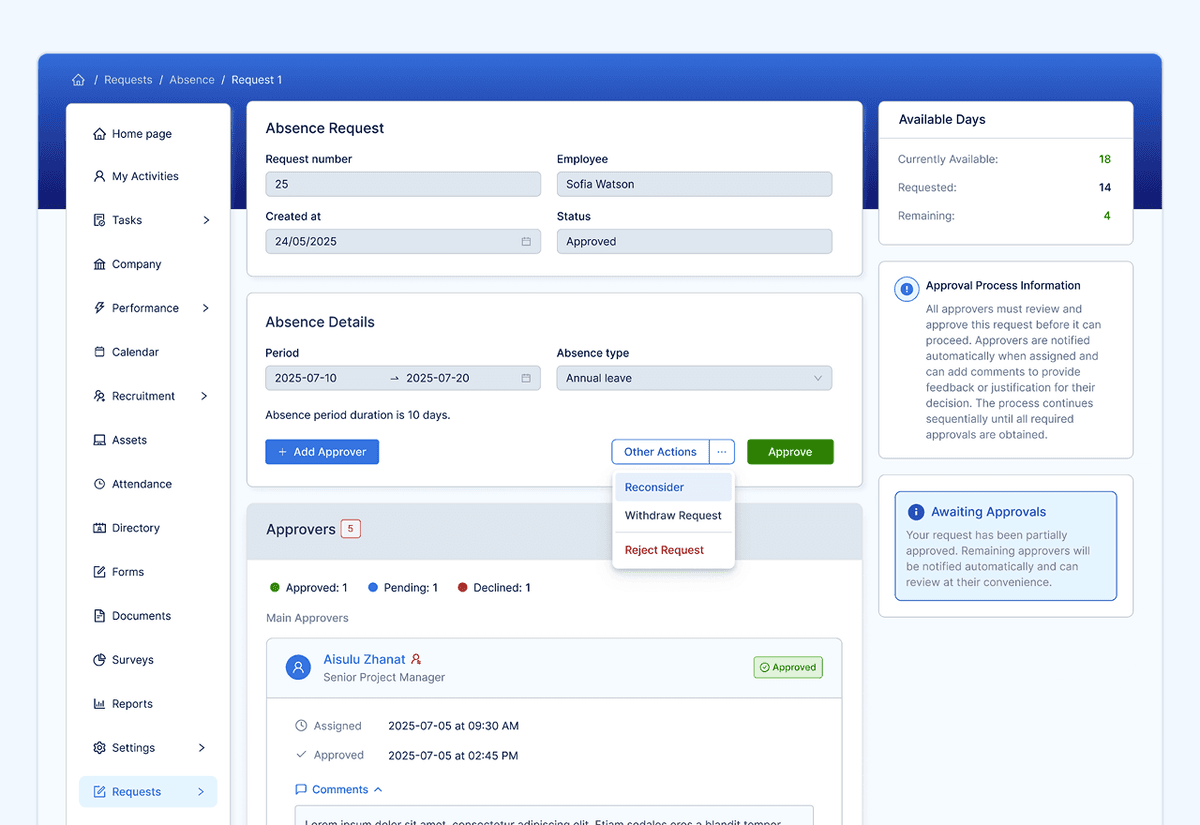1200x825 pixels.
Task: Click the Pending: 1 status legend
Action: [403, 588]
